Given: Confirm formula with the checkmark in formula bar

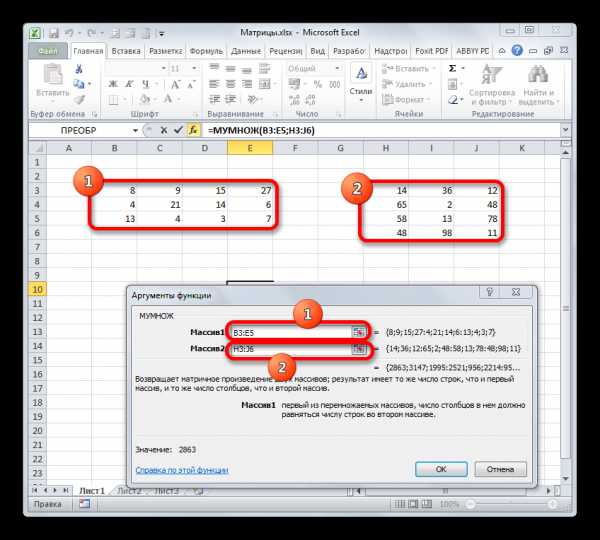Looking at the screenshot, I should pyautogui.click(x=178, y=130).
